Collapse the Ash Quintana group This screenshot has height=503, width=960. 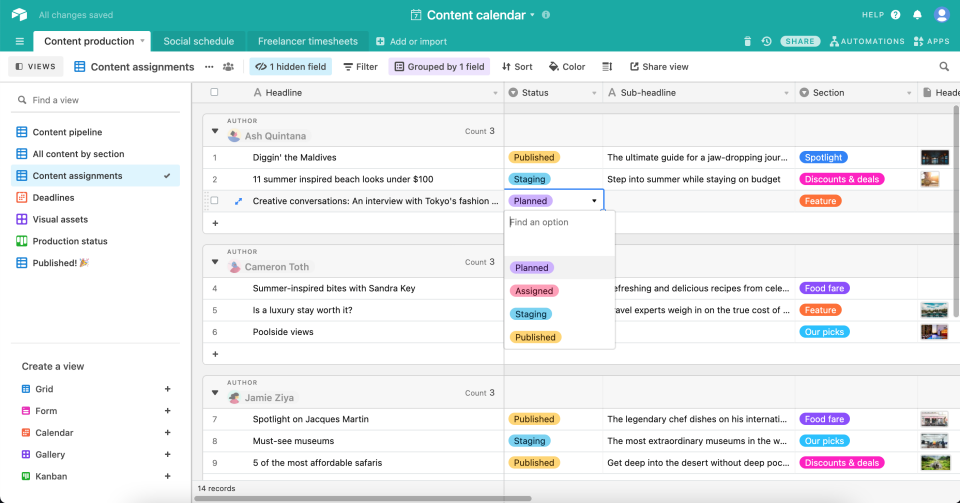click(x=214, y=131)
